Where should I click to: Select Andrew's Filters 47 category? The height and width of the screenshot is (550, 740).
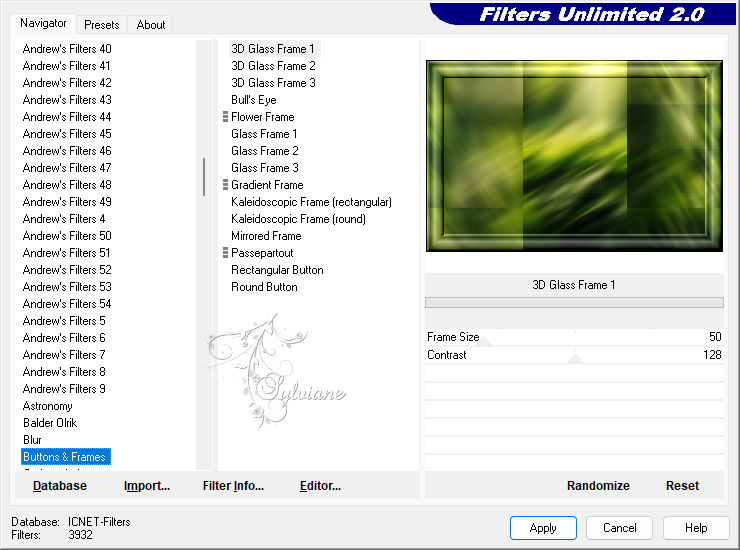67,168
